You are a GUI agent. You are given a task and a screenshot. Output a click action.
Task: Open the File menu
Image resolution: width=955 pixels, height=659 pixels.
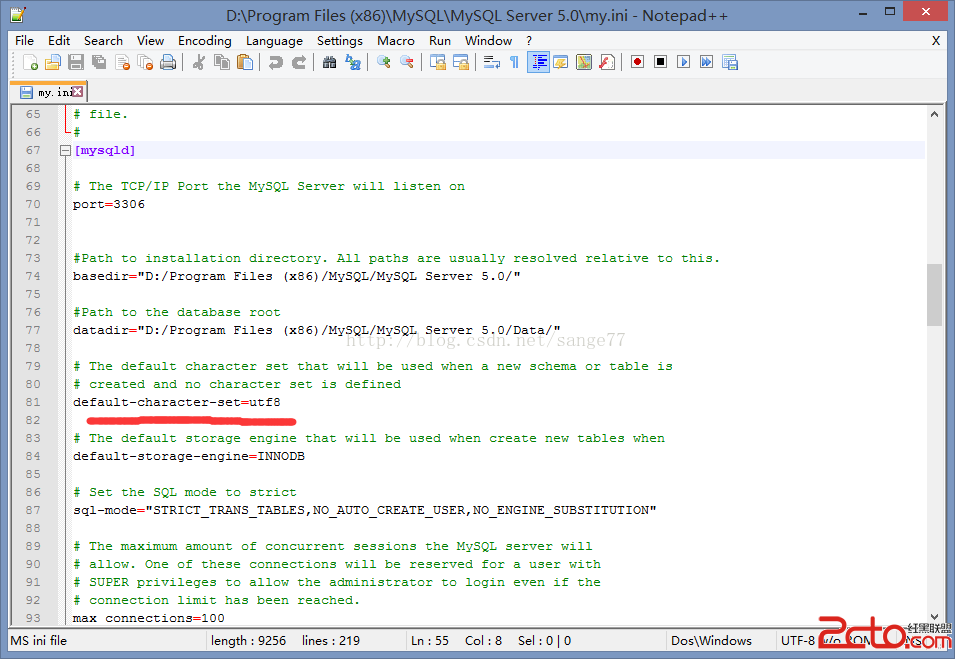[24, 41]
